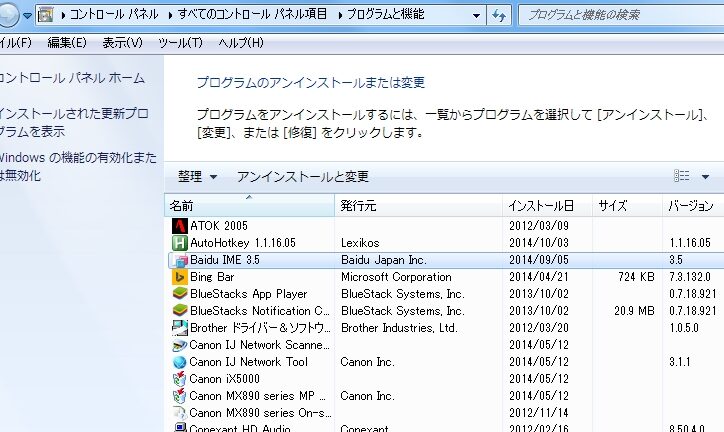This screenshot has height=432, width=724.
Task: Sort by the 名前 column header
Action: pos(249,205)
